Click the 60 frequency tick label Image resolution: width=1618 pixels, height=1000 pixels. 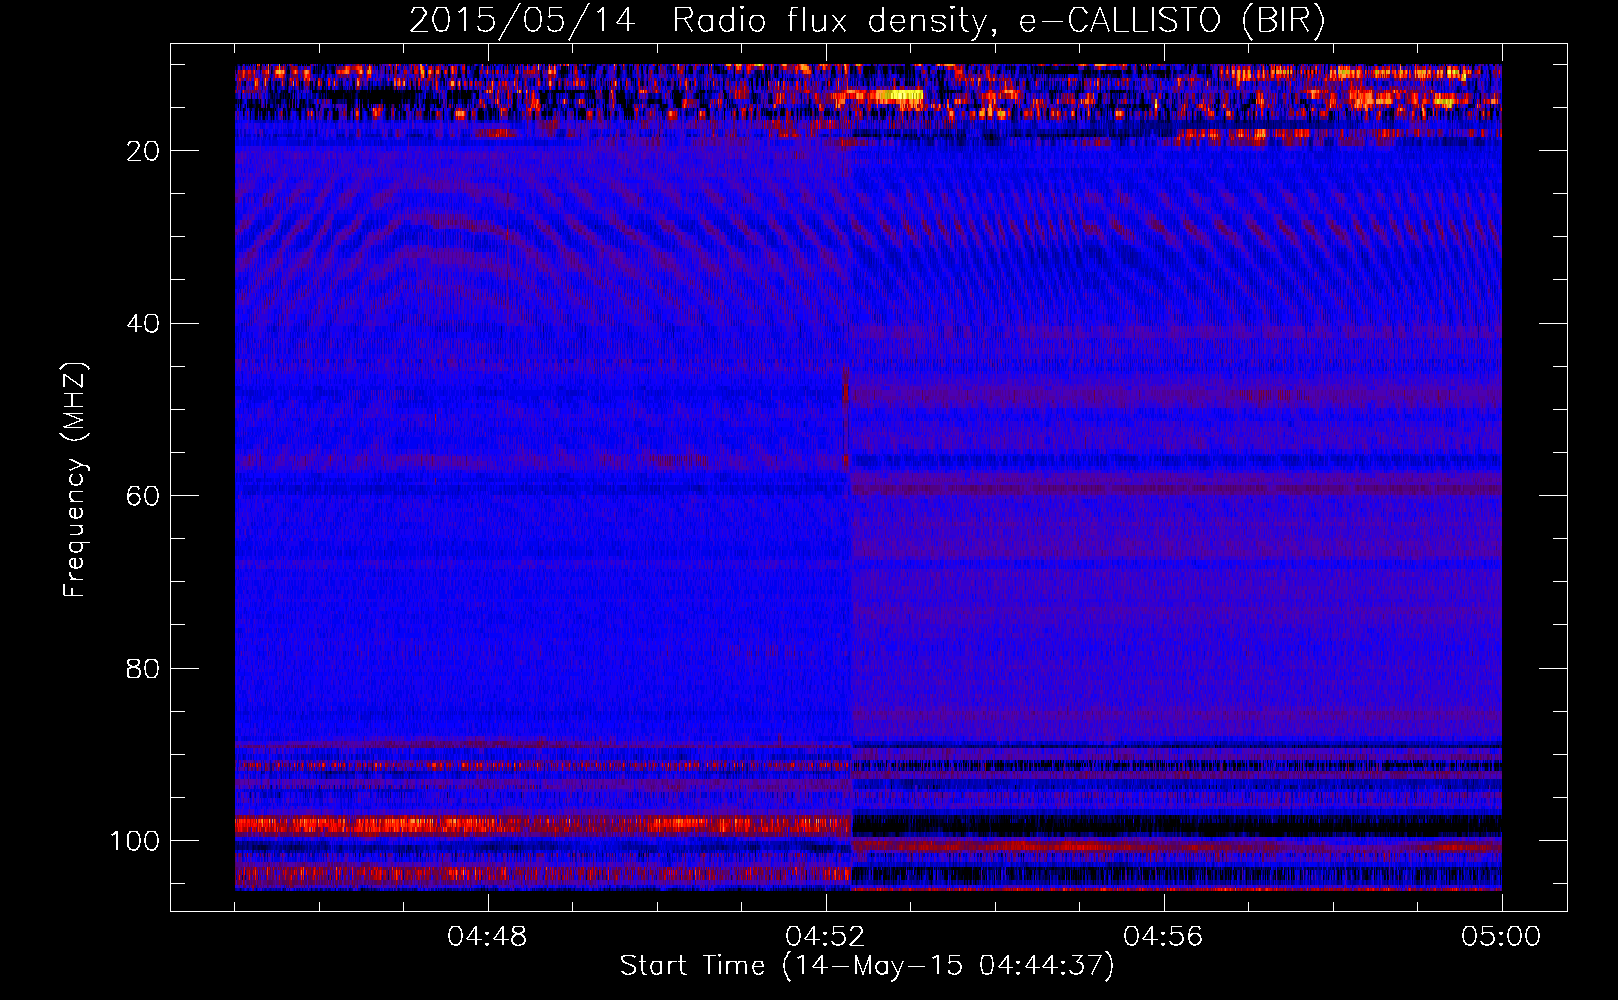click(143, 496)
